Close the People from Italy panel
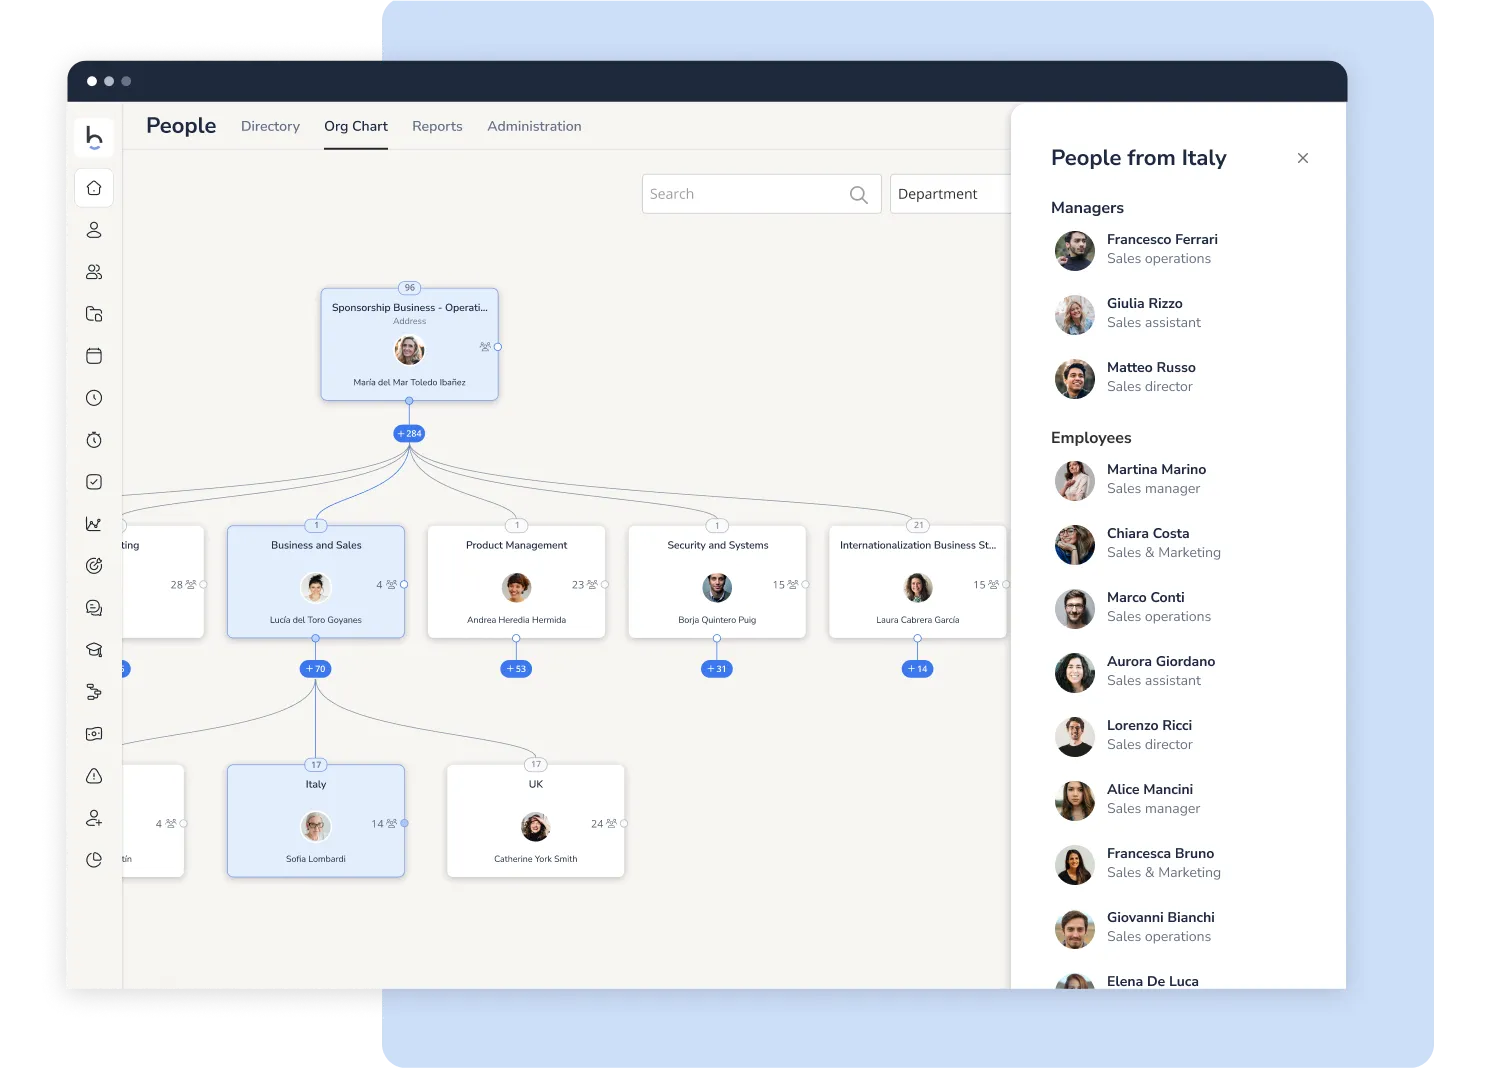1501x1068 pixels. click(1303, 158)
